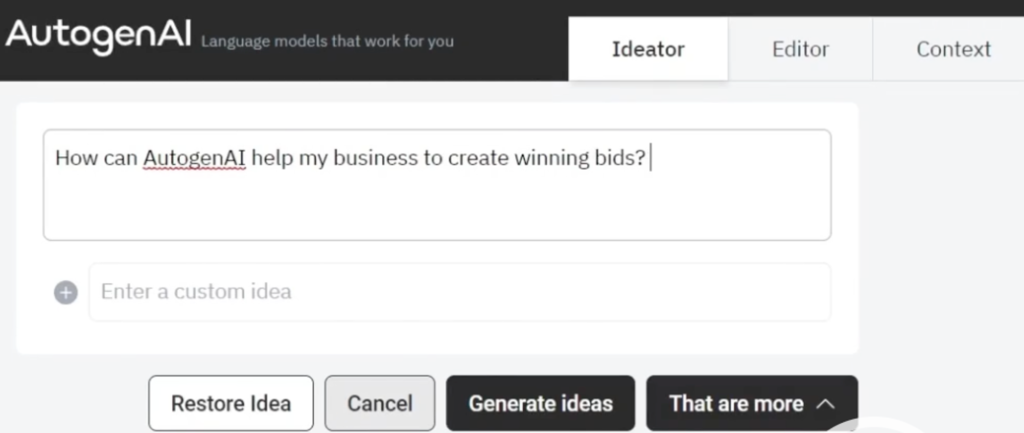Place cursor after the word bids?
Image resolution: width=1024 pixels, height=433 pixels.
(648, 159)
